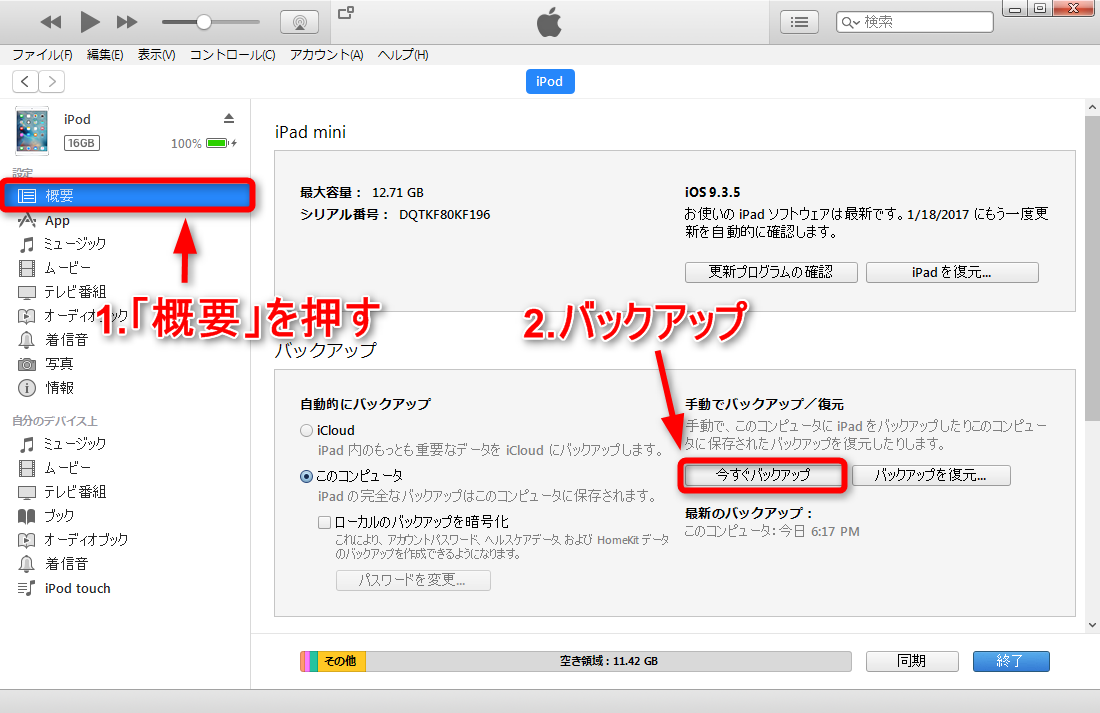Screen dimensions: 1100x713
Task: Click 更新プログラムの確認 button
Action: pyautogui.click(x=771, y=272)
